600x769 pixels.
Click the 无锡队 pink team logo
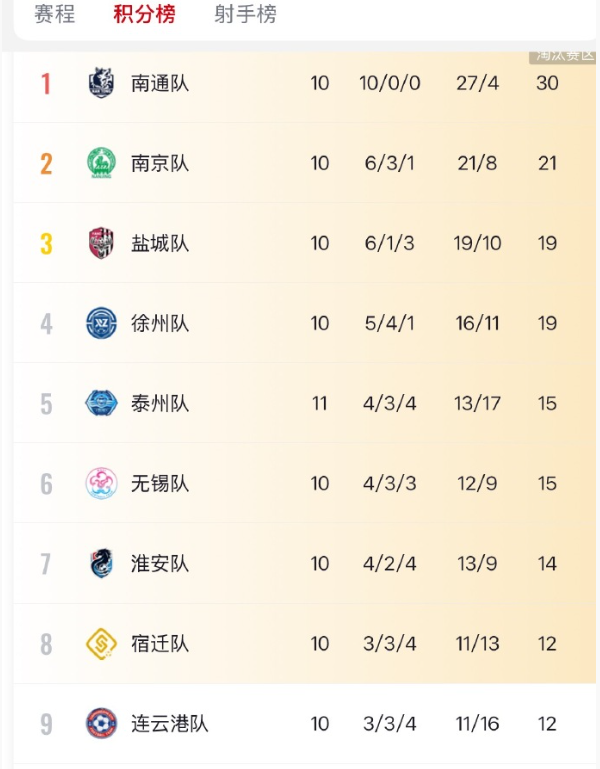tap(101, 483)
